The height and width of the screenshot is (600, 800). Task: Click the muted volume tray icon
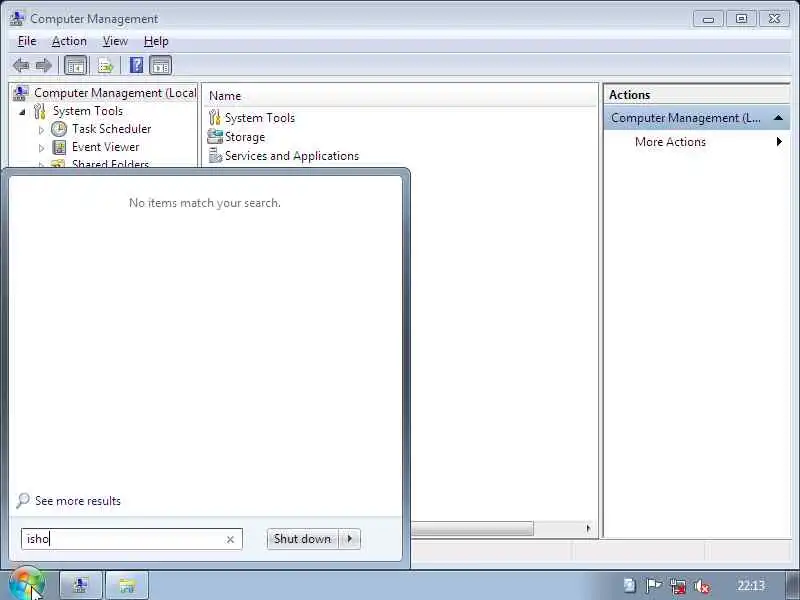(x=702, y=586)
